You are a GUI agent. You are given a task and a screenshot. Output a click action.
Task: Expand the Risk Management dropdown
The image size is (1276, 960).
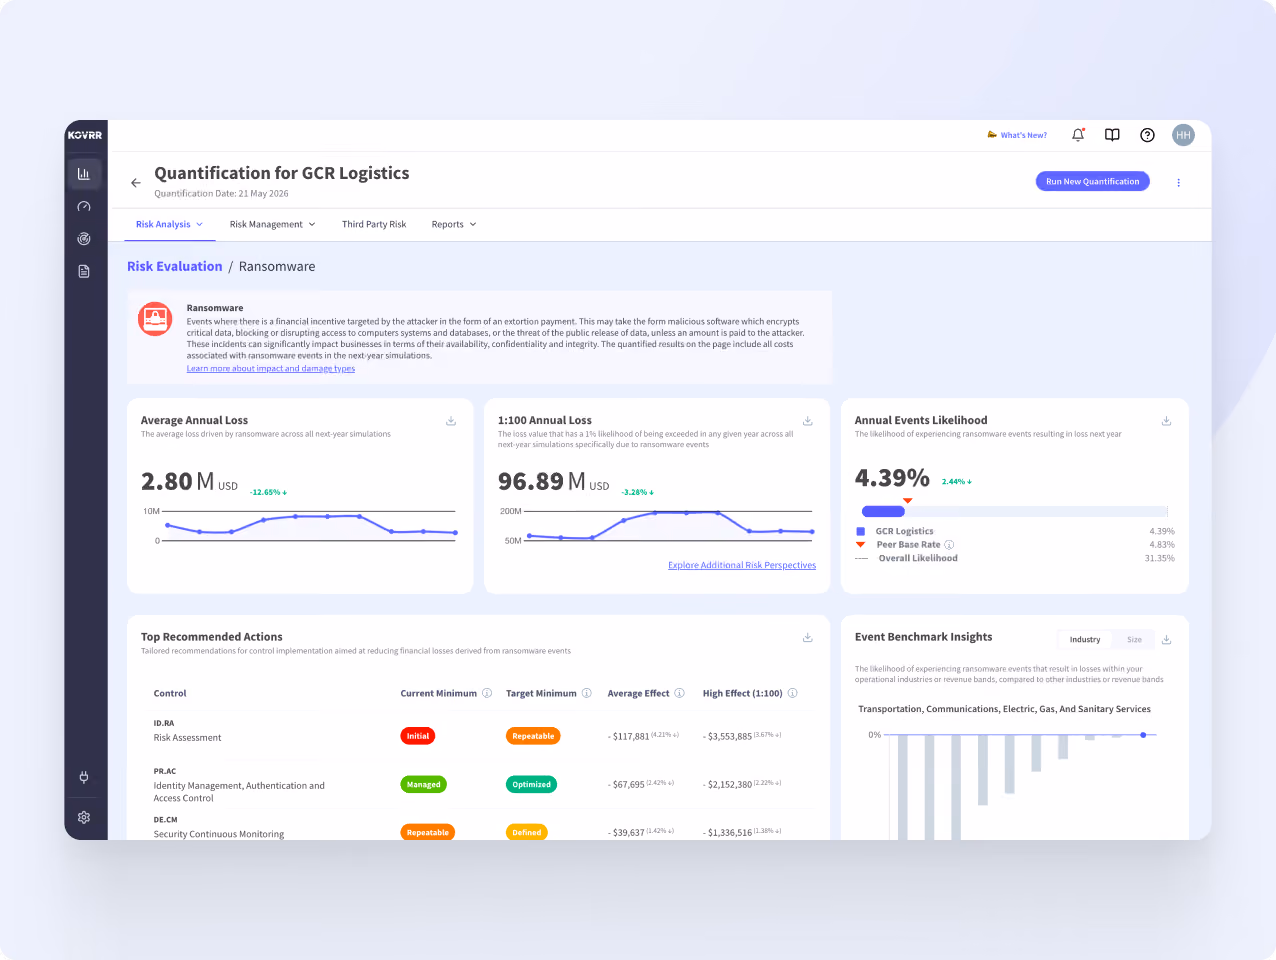click(x=272, y=224)
